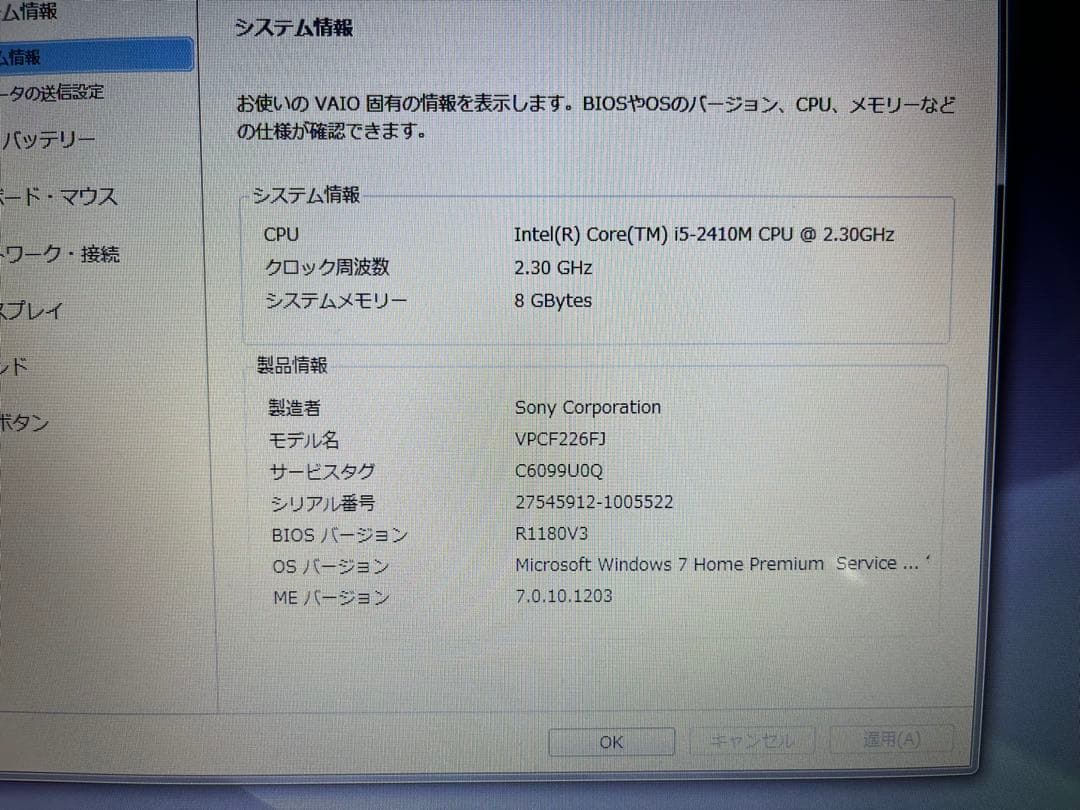Screen dimensions: 1080x810
Task: Select the BIOS version R1180V3
Action: [552, 534]
